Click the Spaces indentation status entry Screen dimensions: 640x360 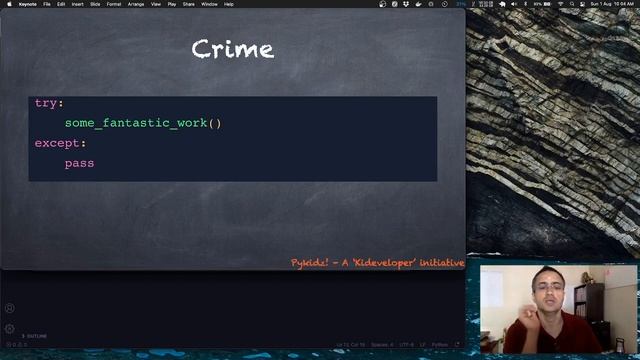coord(382,345)
